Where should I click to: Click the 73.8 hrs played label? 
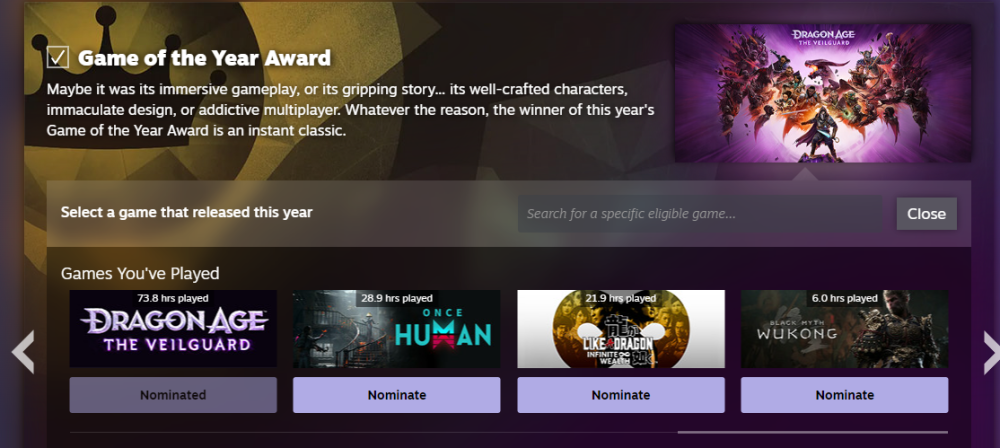tap(173, 298)
